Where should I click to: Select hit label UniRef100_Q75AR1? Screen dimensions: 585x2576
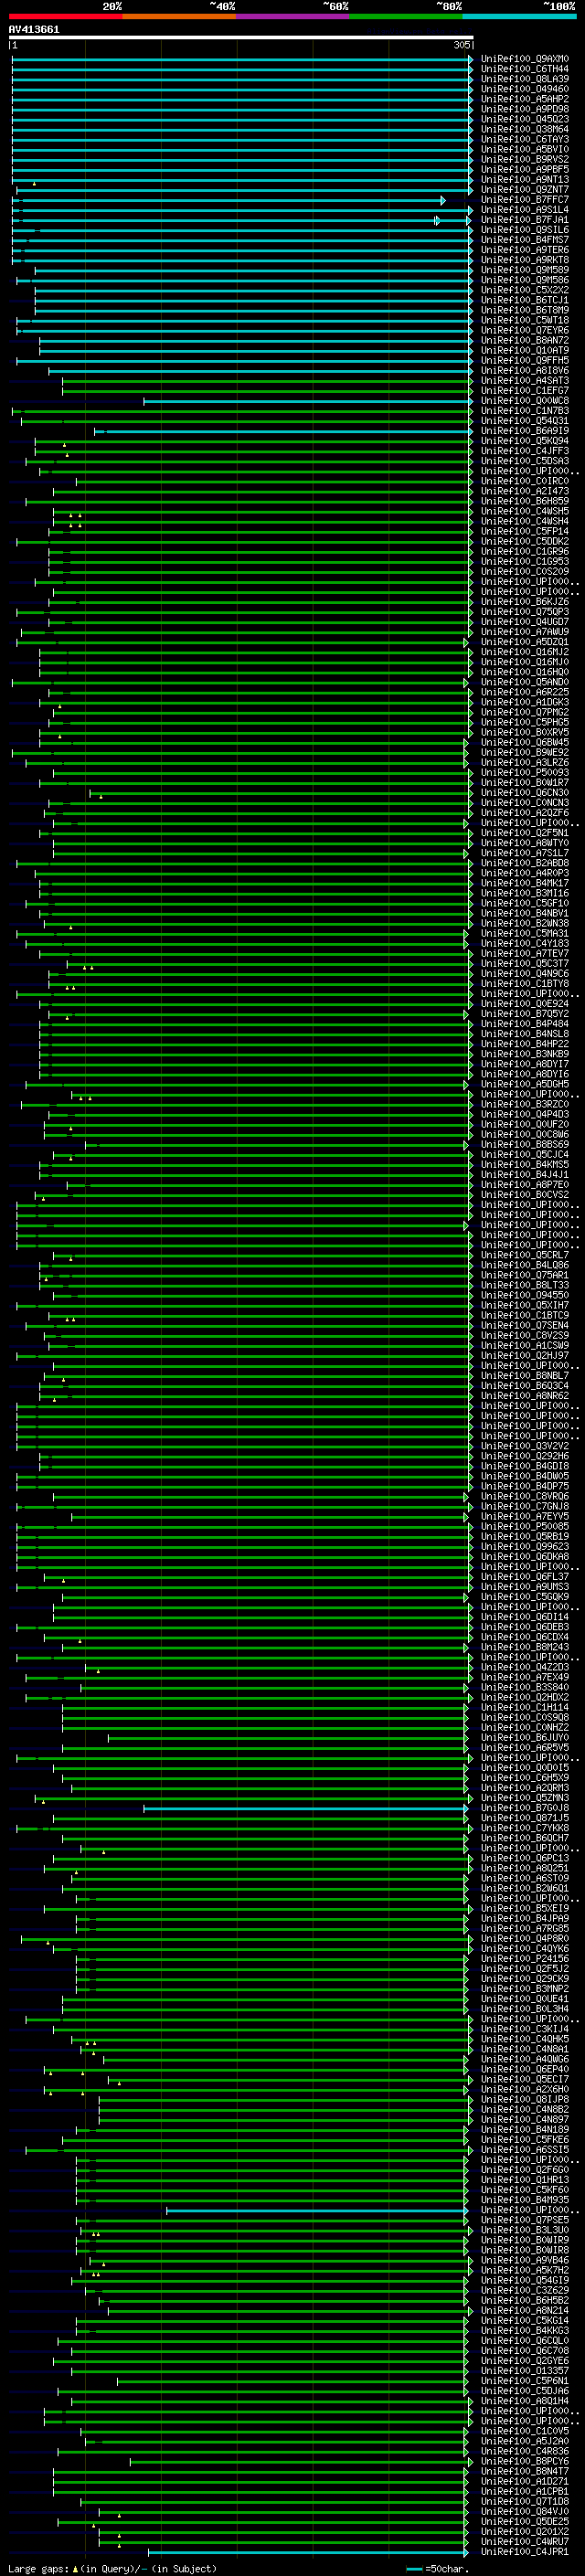[524, 1275]
